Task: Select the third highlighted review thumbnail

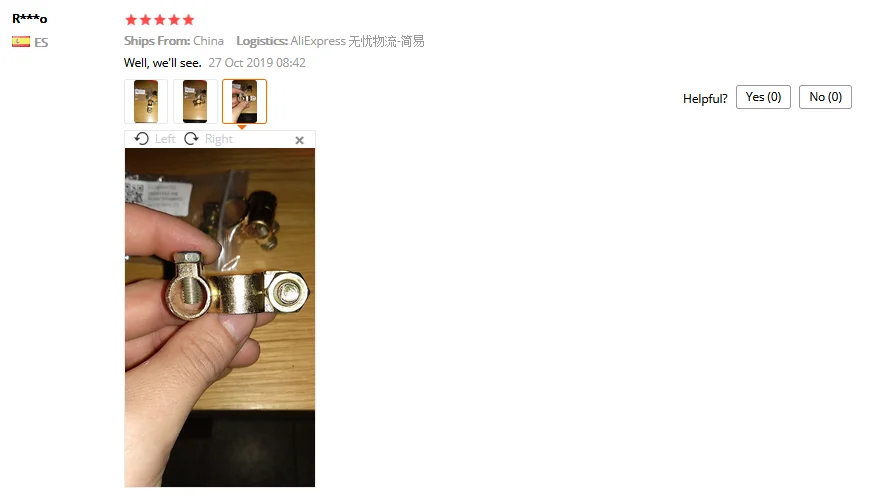Action: pyautogui.click(x=244, y=101)
